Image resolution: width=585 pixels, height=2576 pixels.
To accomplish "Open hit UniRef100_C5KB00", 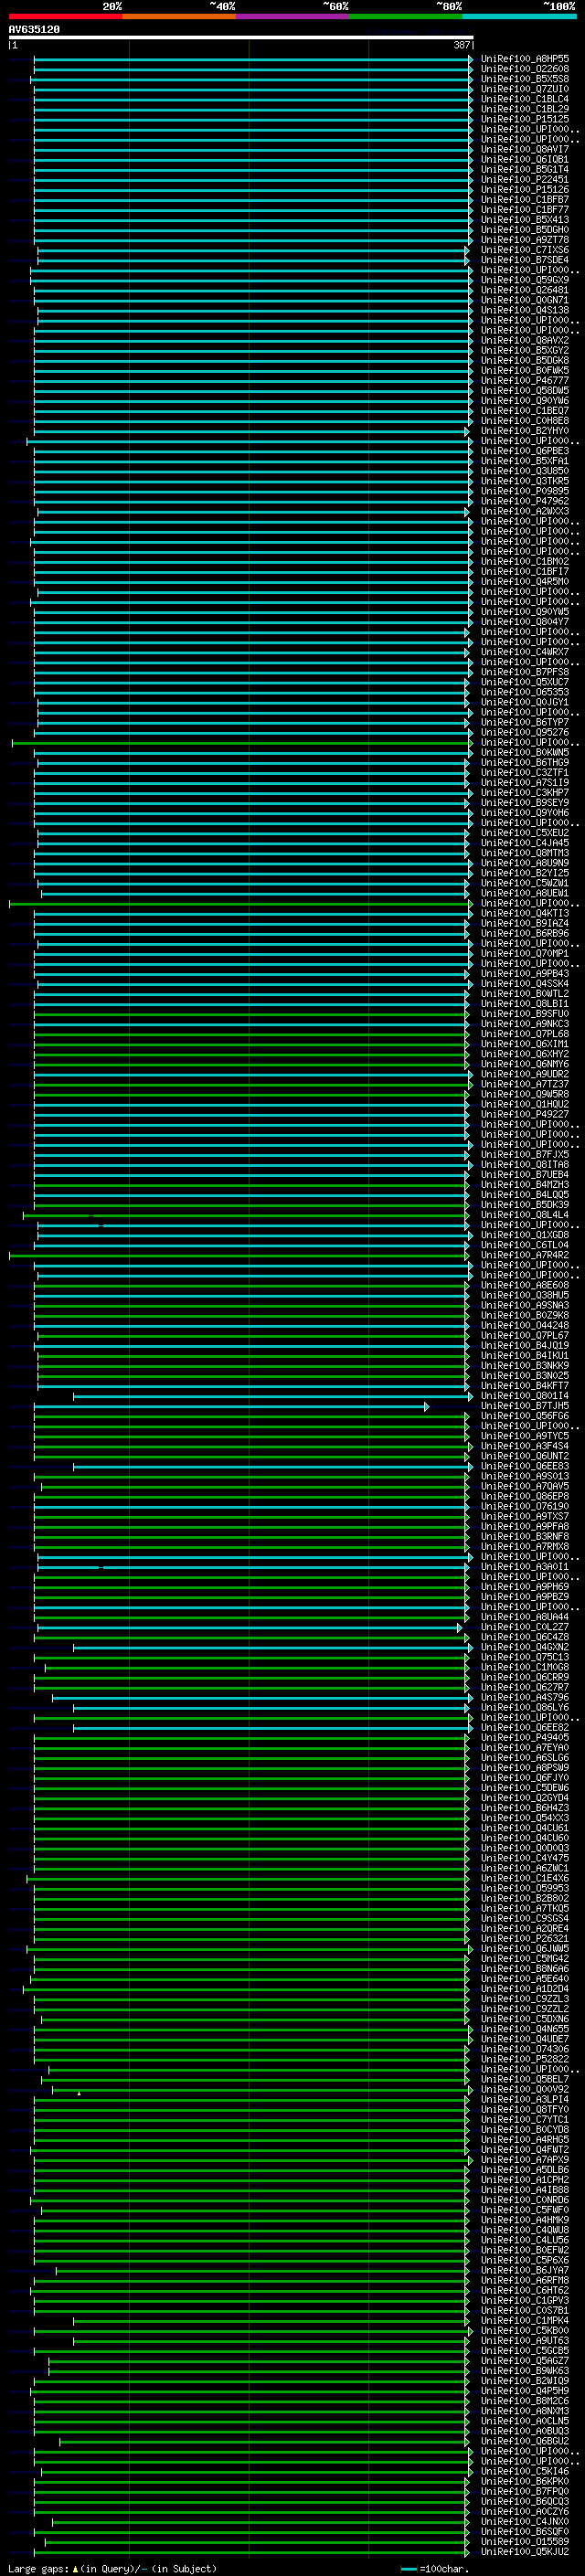I will coord(524,2331).
